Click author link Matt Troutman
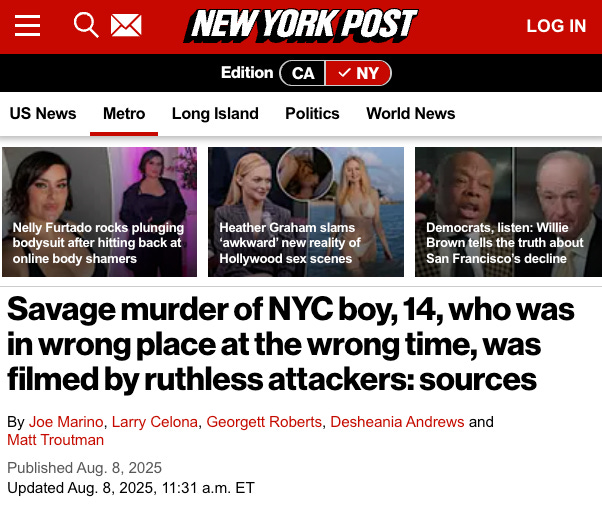This screenshot has width=602, height=506. click(56, 440)
